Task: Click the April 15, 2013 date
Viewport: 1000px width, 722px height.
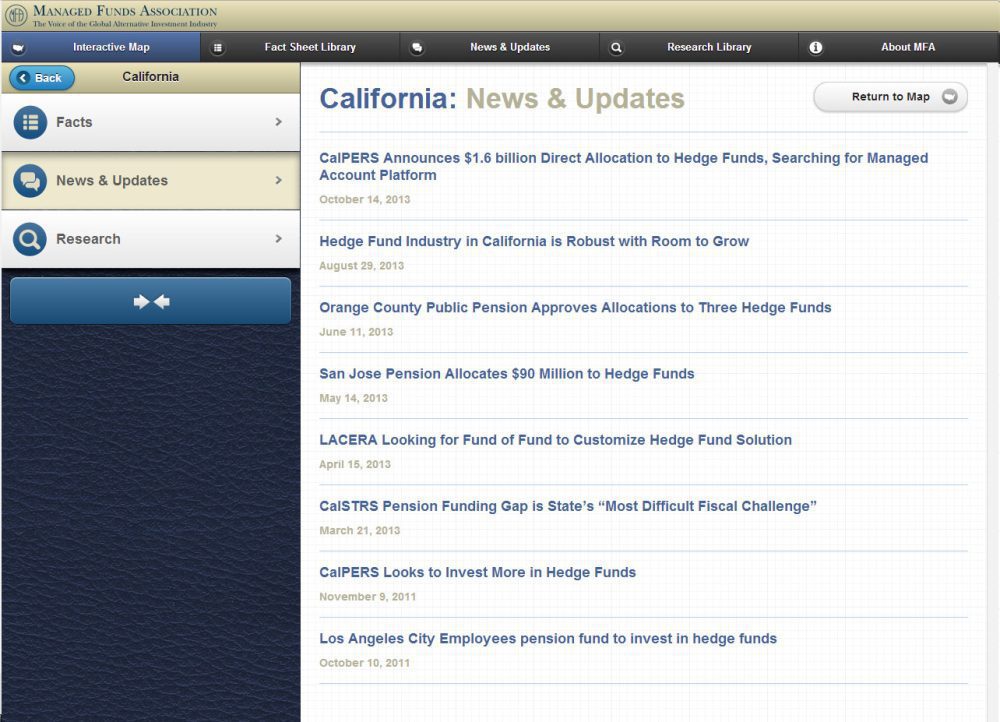Action: 355,464
